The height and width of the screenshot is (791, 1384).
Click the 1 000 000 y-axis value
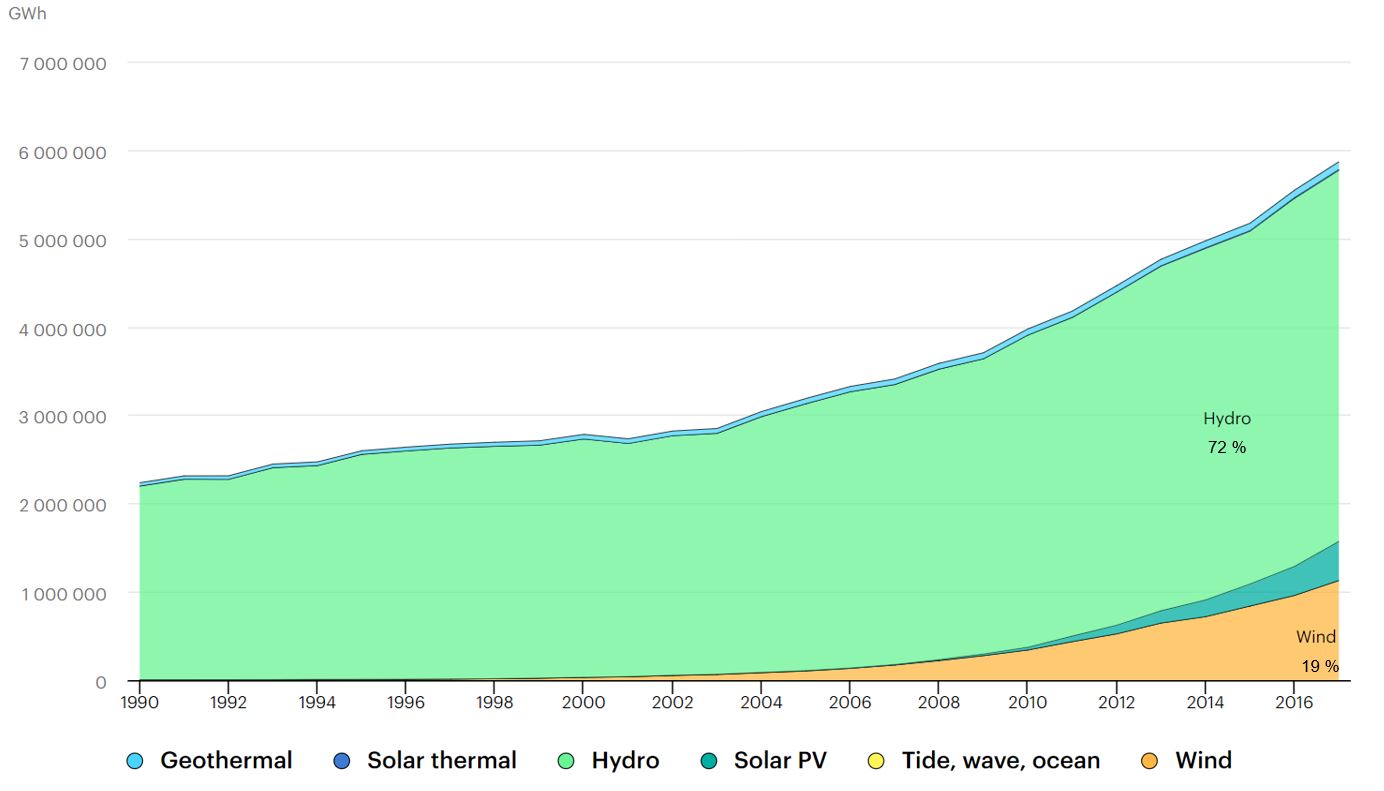(63, 594)
